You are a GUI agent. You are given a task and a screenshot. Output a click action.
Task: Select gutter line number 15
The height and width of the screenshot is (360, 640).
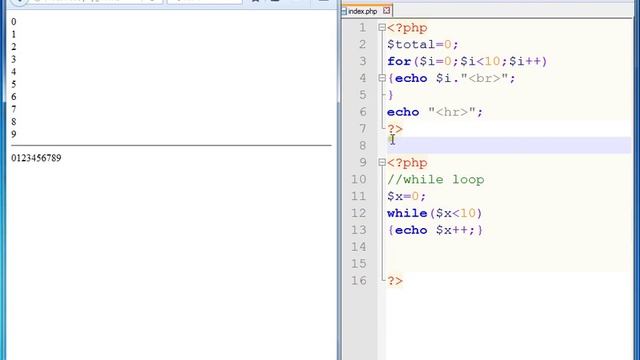tap(359, 264)
